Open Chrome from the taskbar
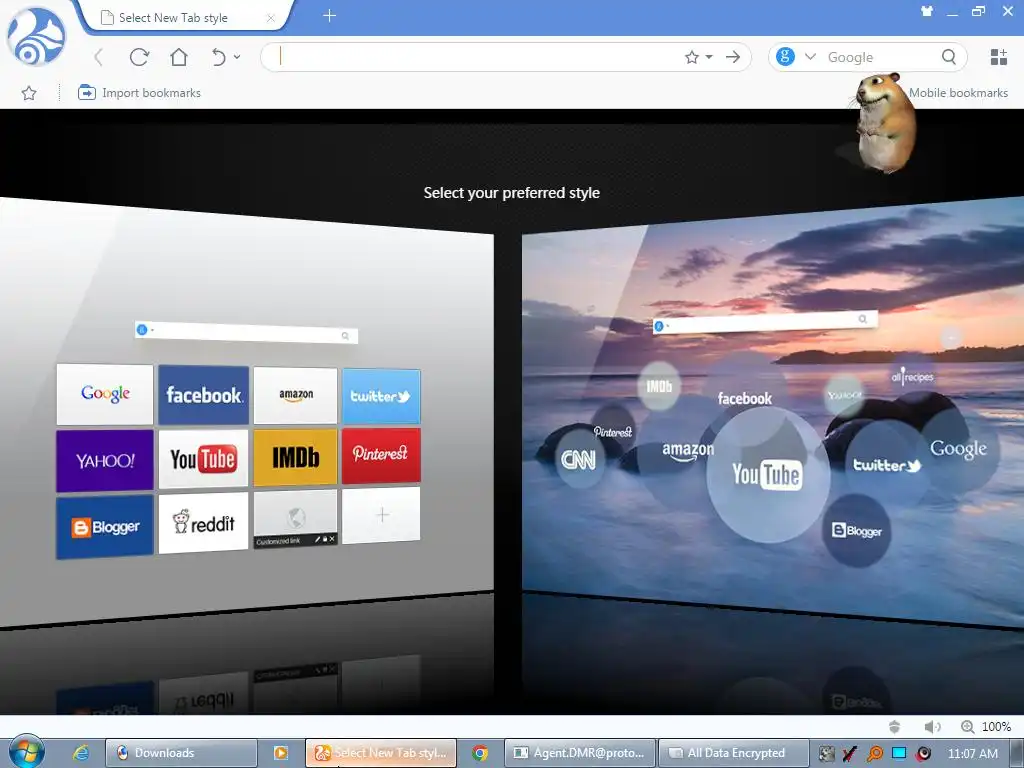 click(x=480, y=753)
